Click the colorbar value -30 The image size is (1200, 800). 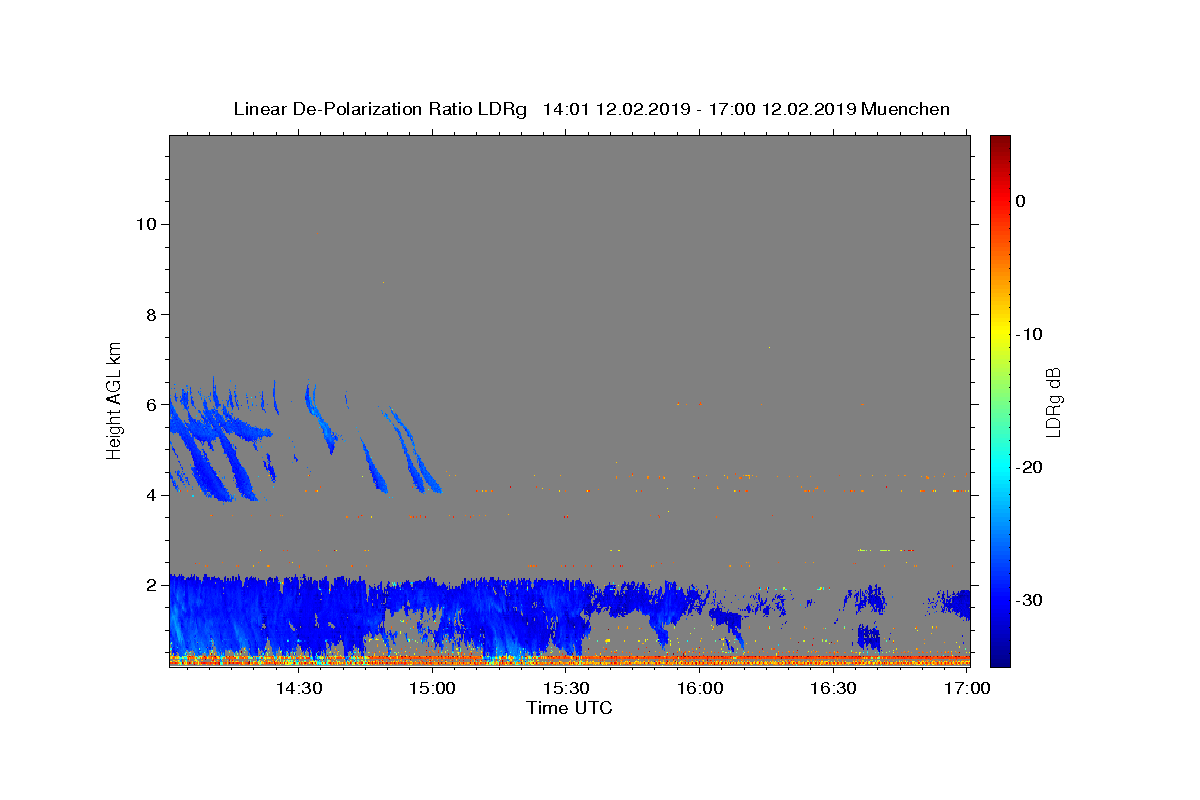pyautogui.click(x=1030, y=600)
